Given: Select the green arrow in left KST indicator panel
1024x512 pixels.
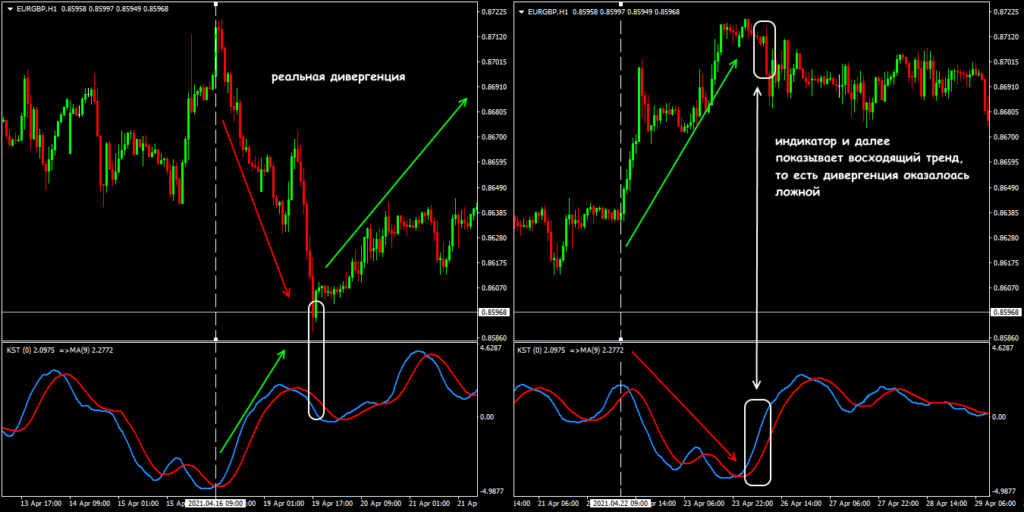Looking at the screenshot, I should pyautogui.click(x=252, y=400).
